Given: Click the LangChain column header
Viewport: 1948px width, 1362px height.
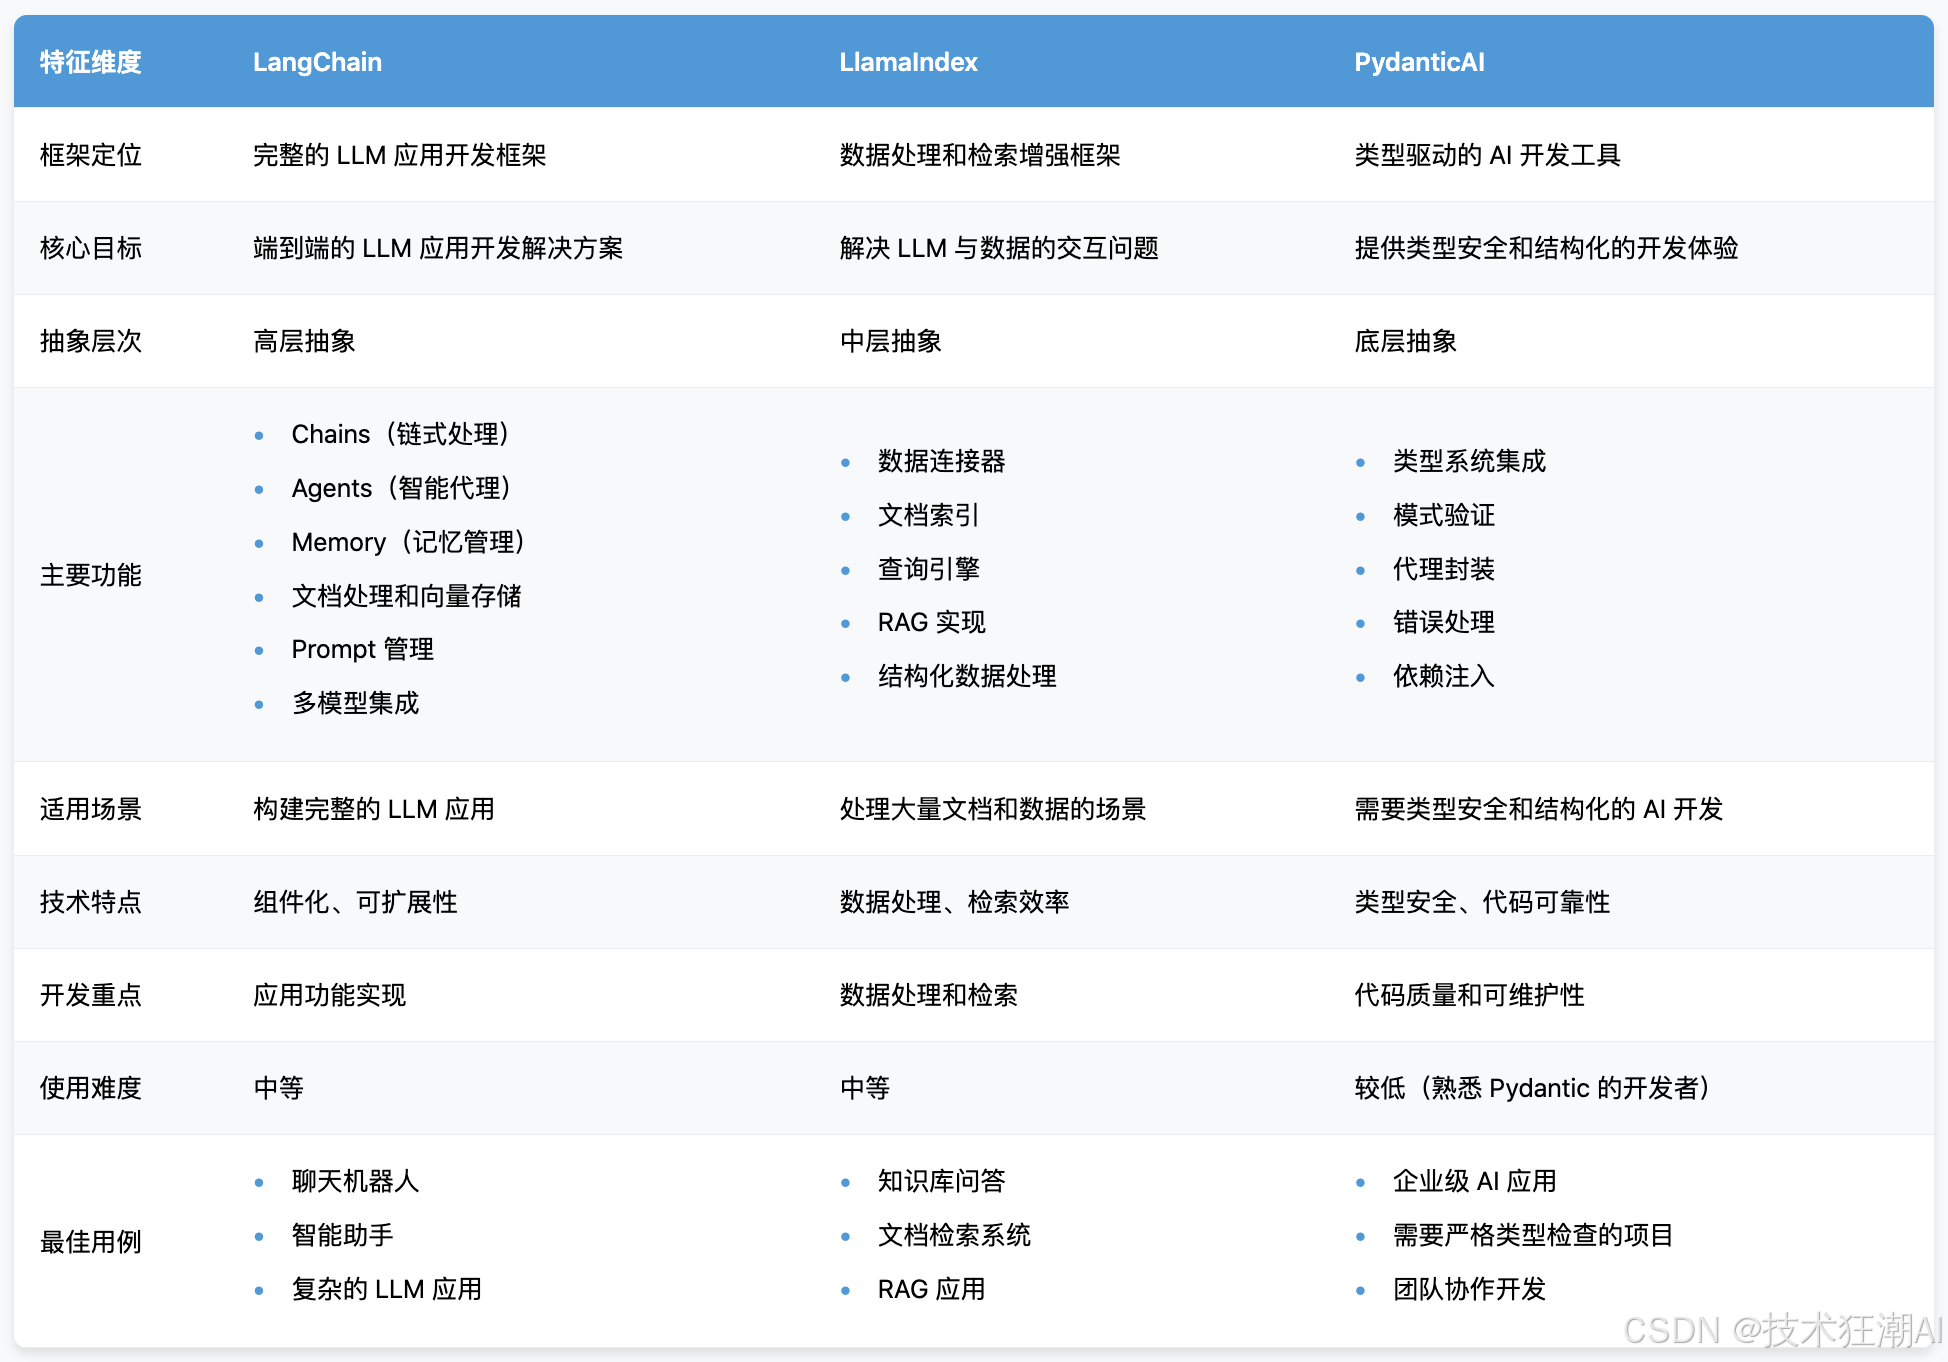Looking at the screenshot, I should click(317, 62).
